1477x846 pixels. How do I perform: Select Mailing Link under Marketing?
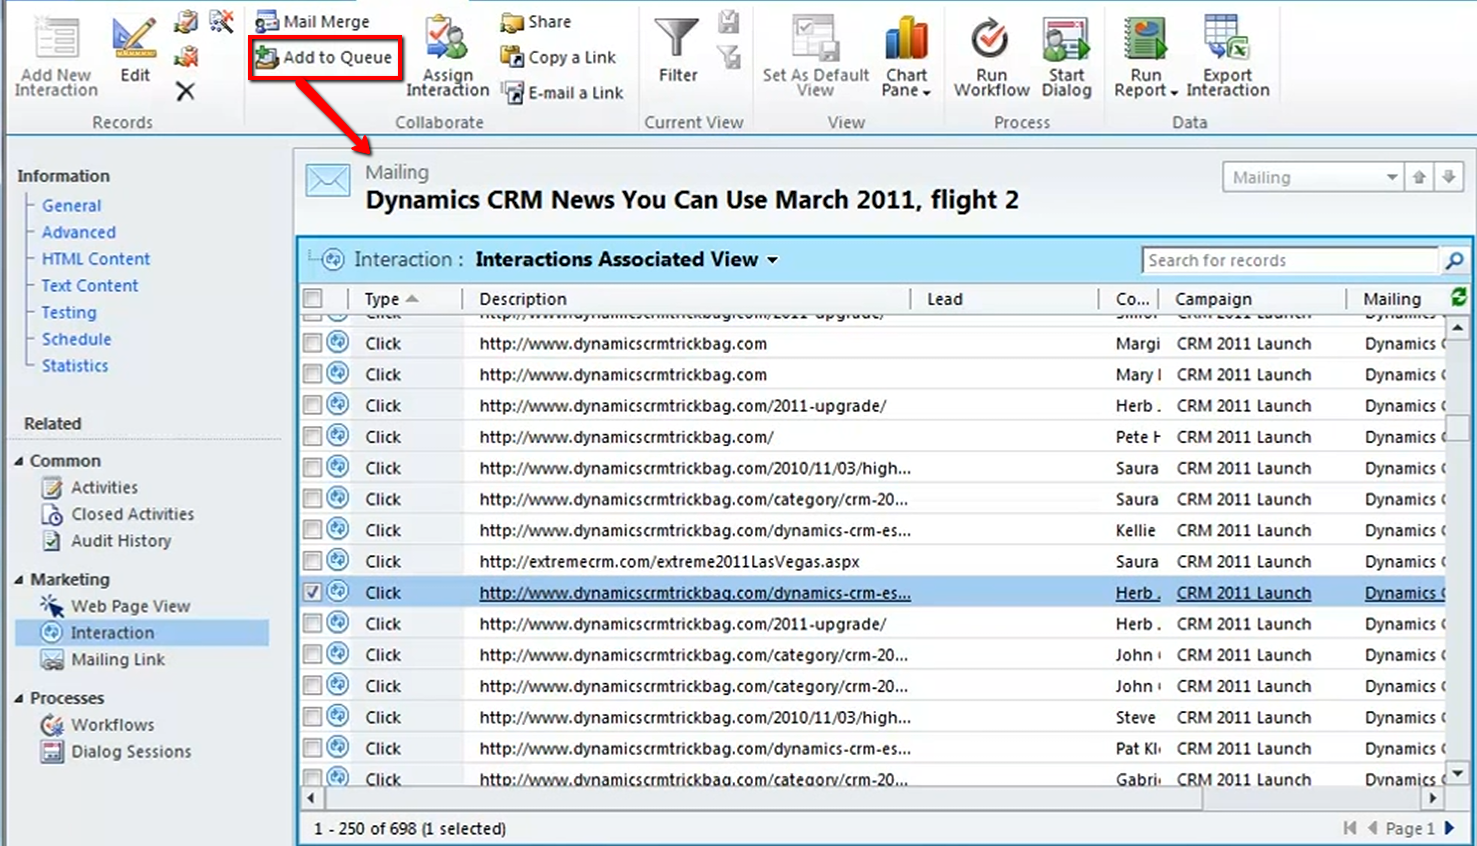(103, 660)
